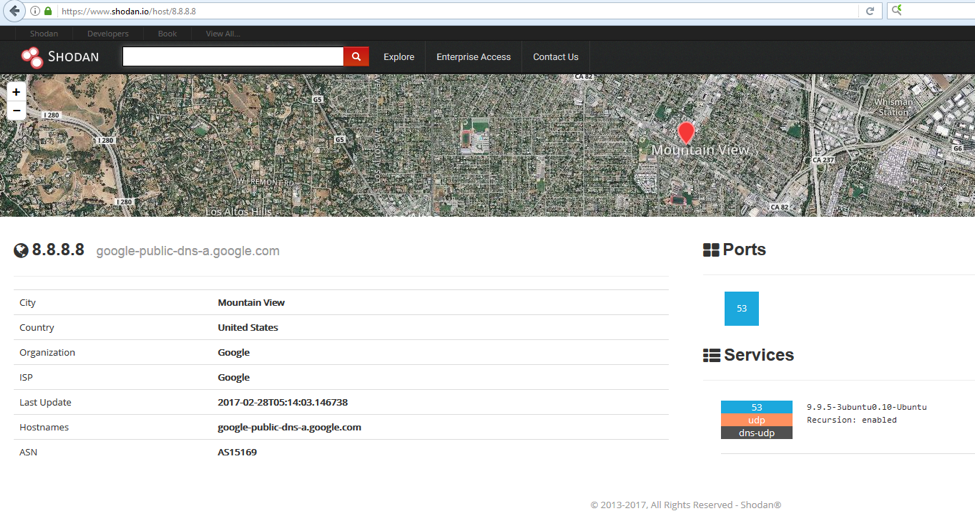Click the Organization value Google

click(x=233, y=352)
